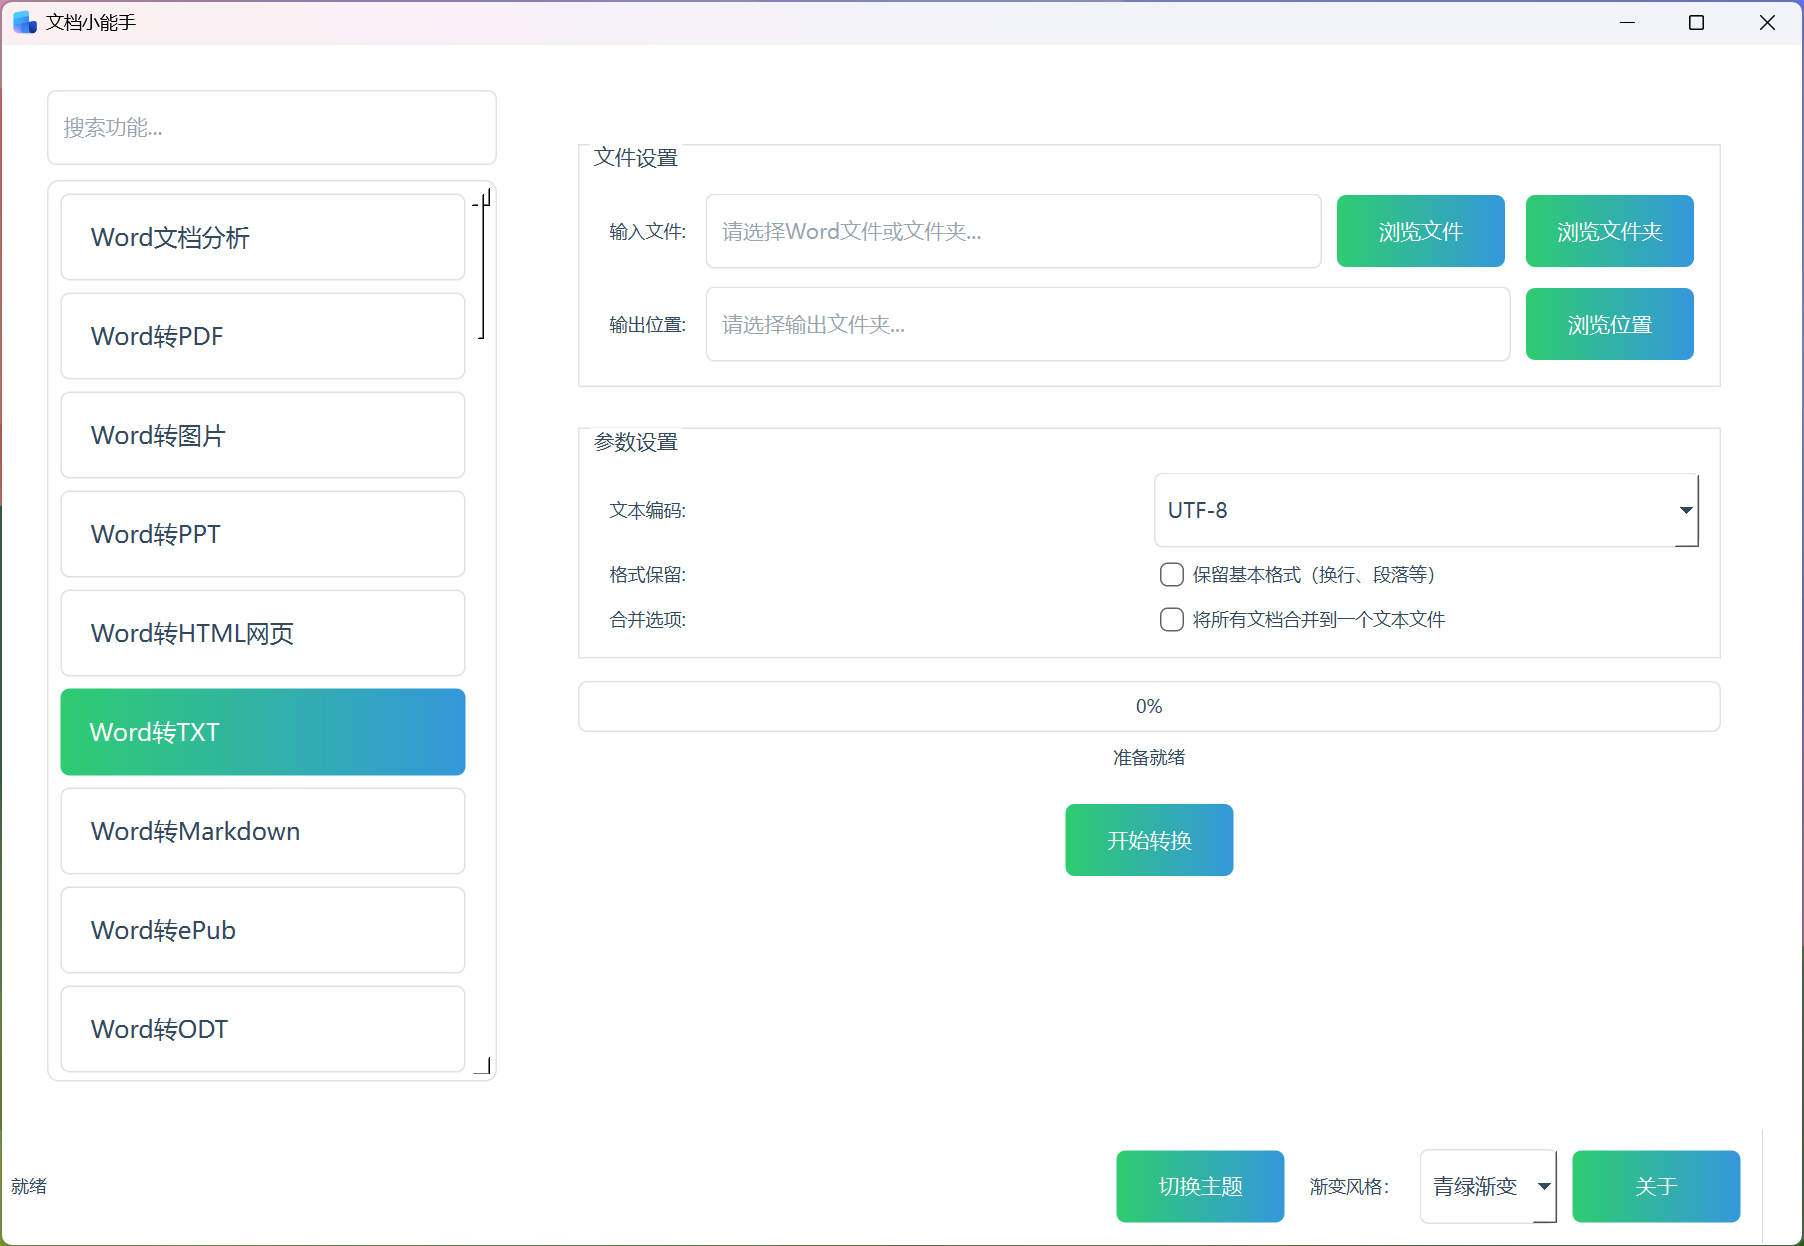Select Word文档分析 in the sidebar
The image size is (1804, 1246).
point(262,237)
